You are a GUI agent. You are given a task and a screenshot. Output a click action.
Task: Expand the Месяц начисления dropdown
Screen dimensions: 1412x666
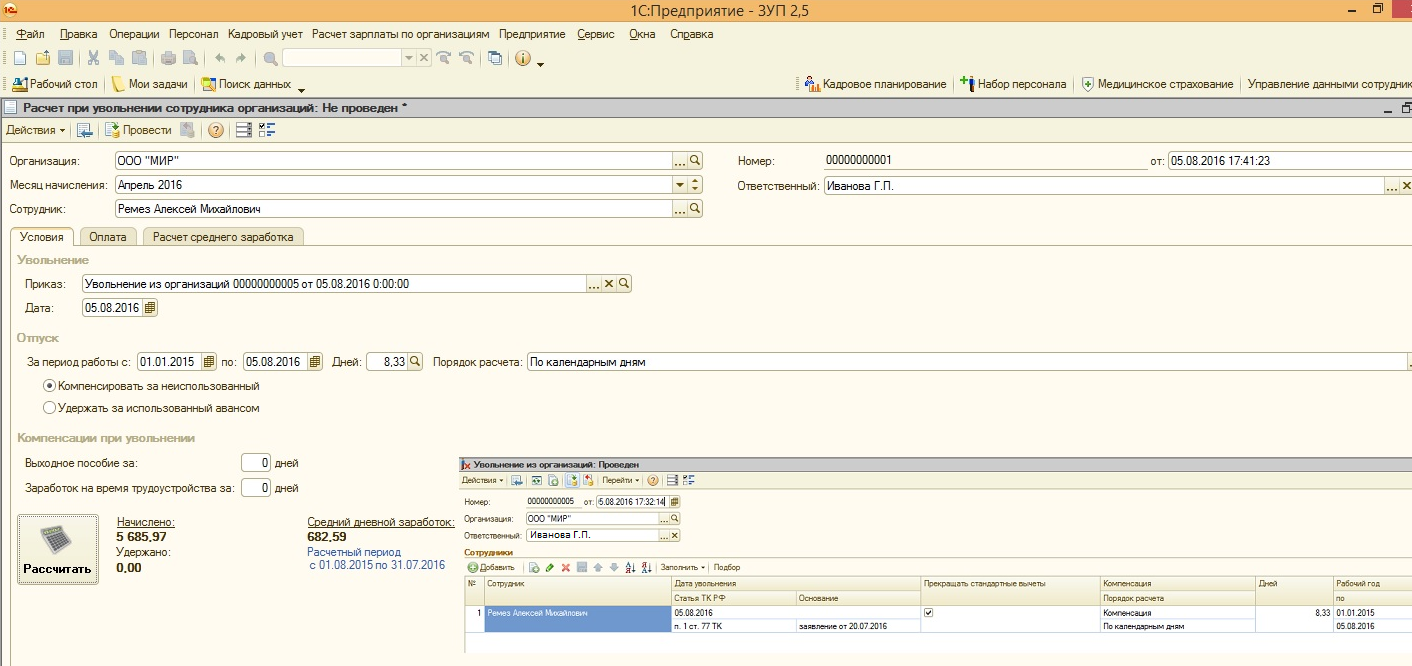coord(680,185)
